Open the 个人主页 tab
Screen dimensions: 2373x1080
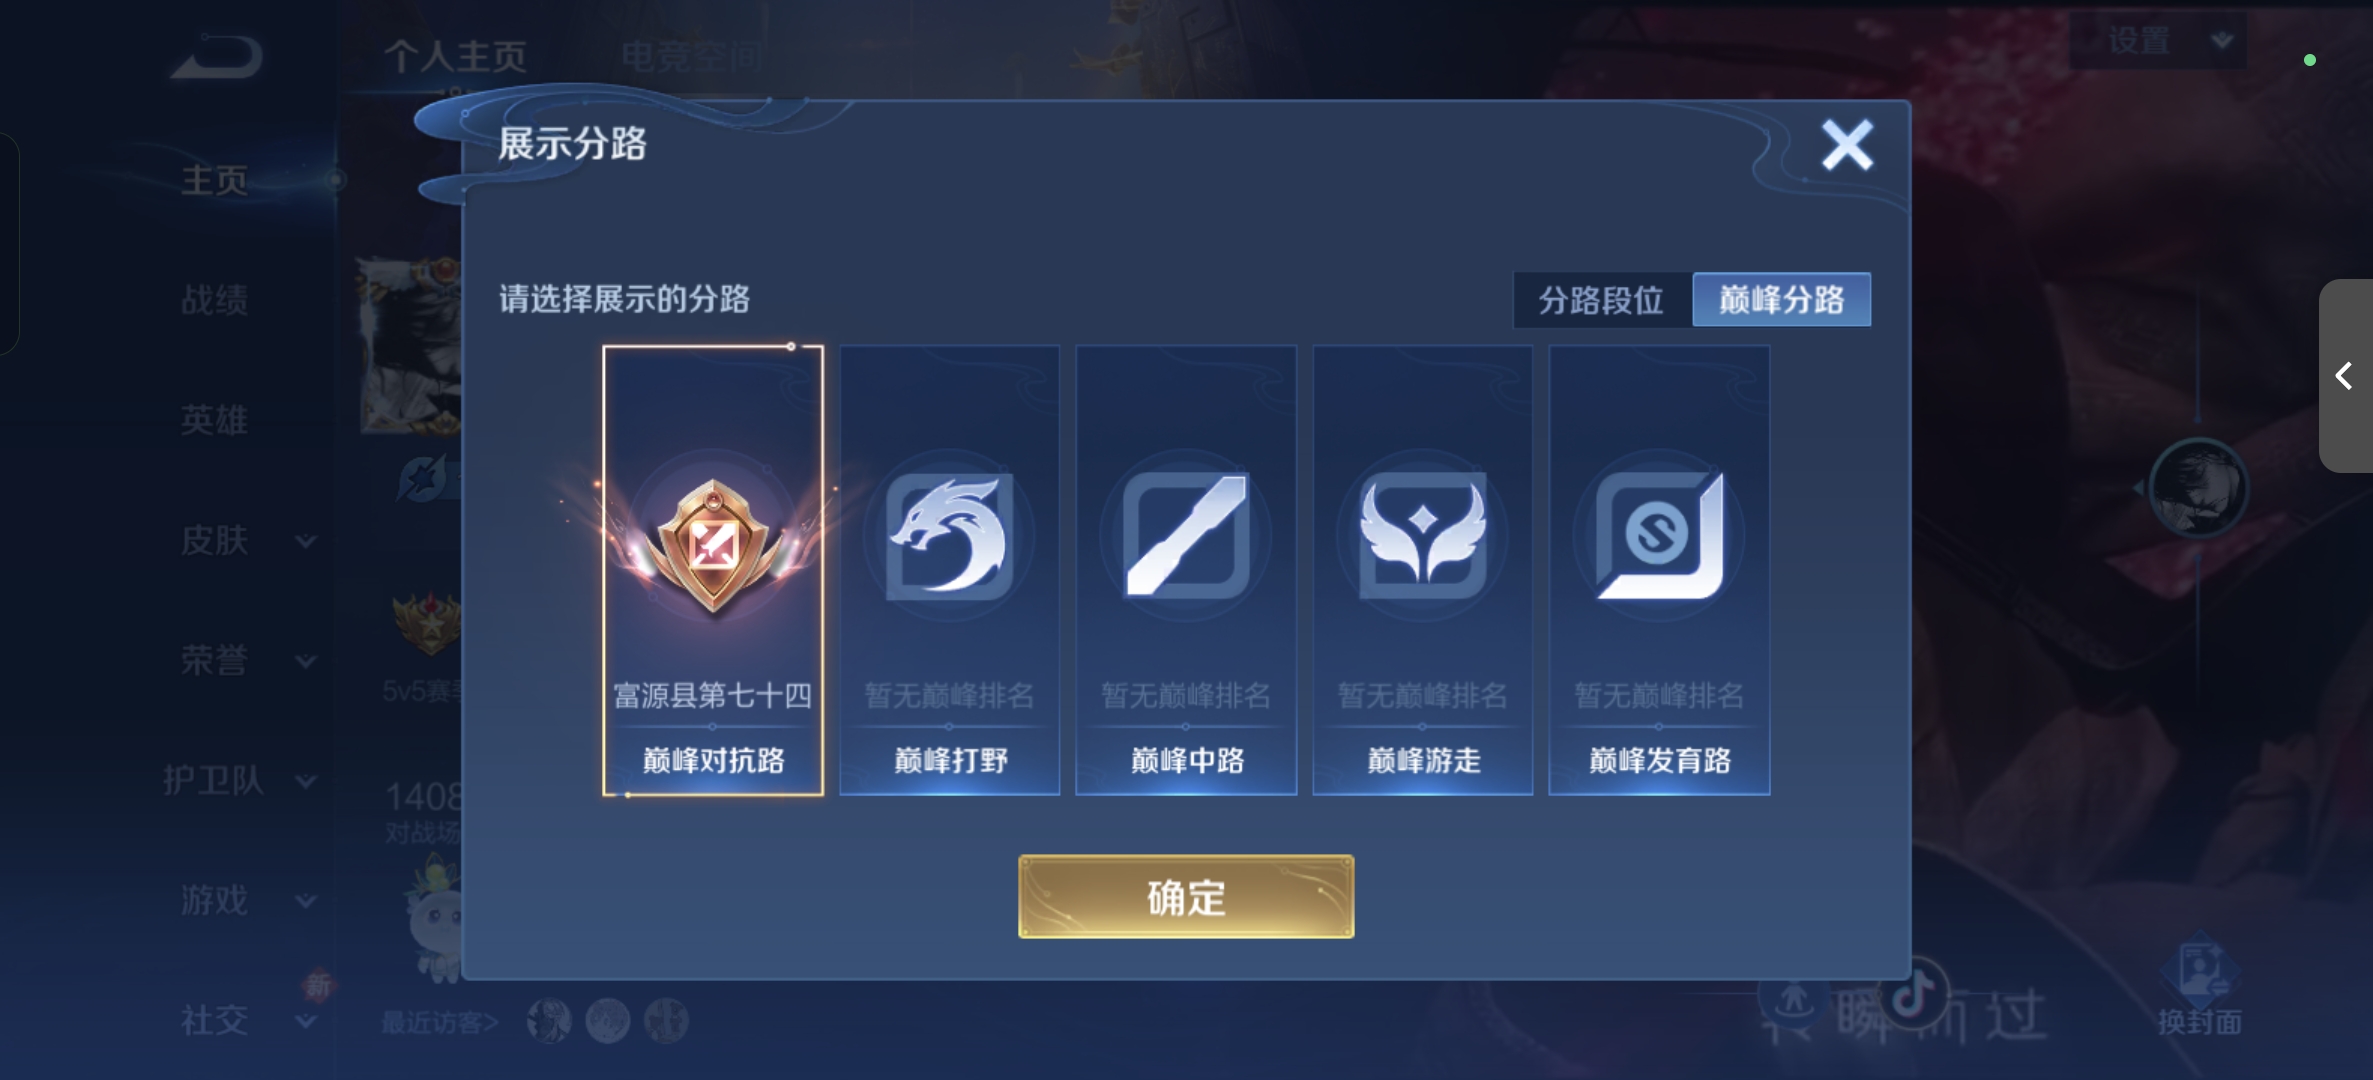[455, 56]
